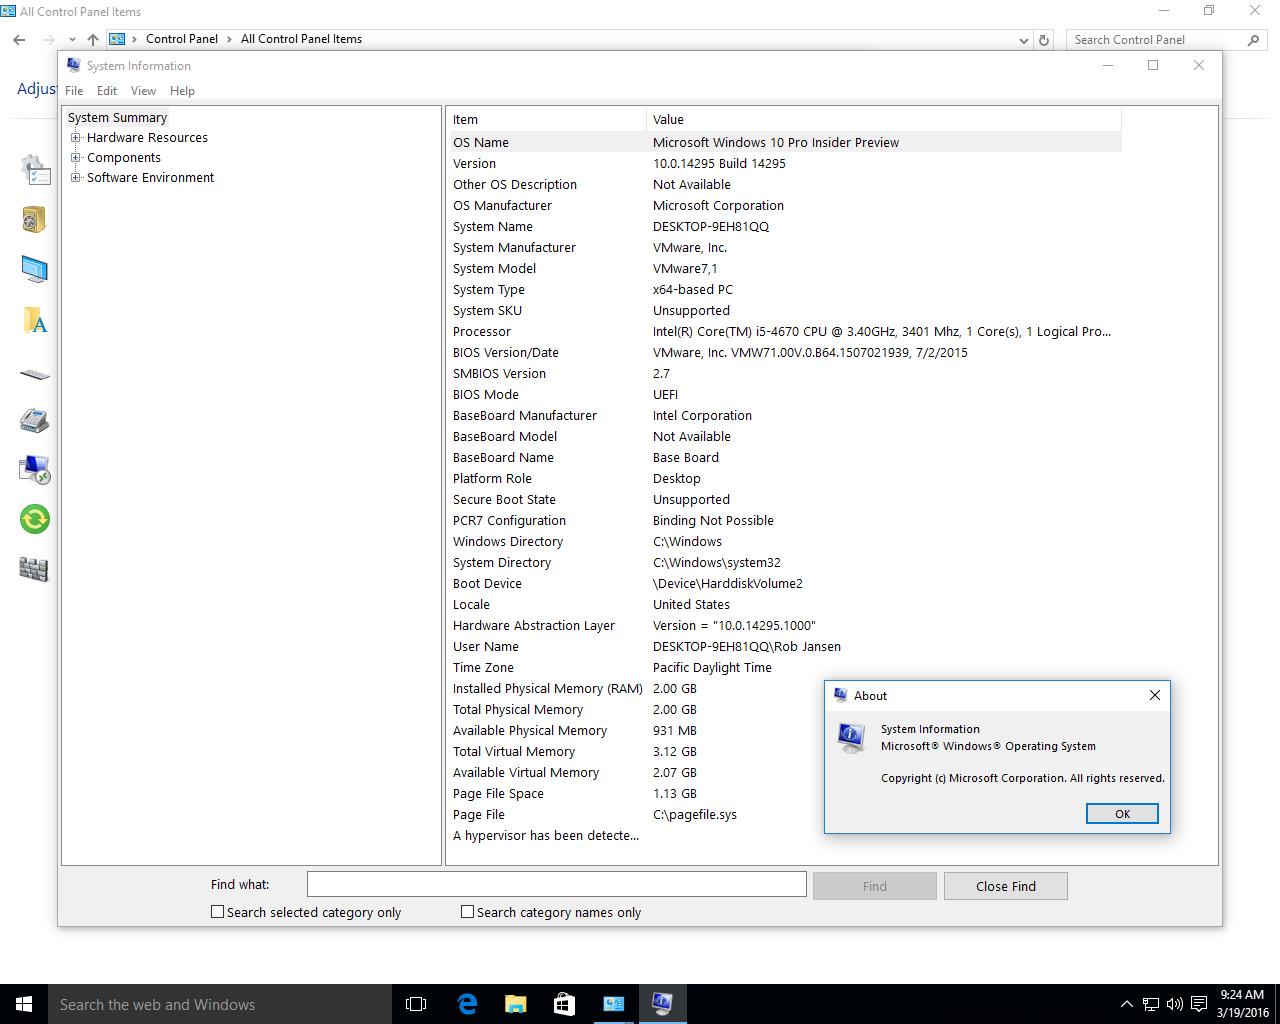Open the network icon in system tray
Screen dimensions: 1280x1024
[1151, 1004]
